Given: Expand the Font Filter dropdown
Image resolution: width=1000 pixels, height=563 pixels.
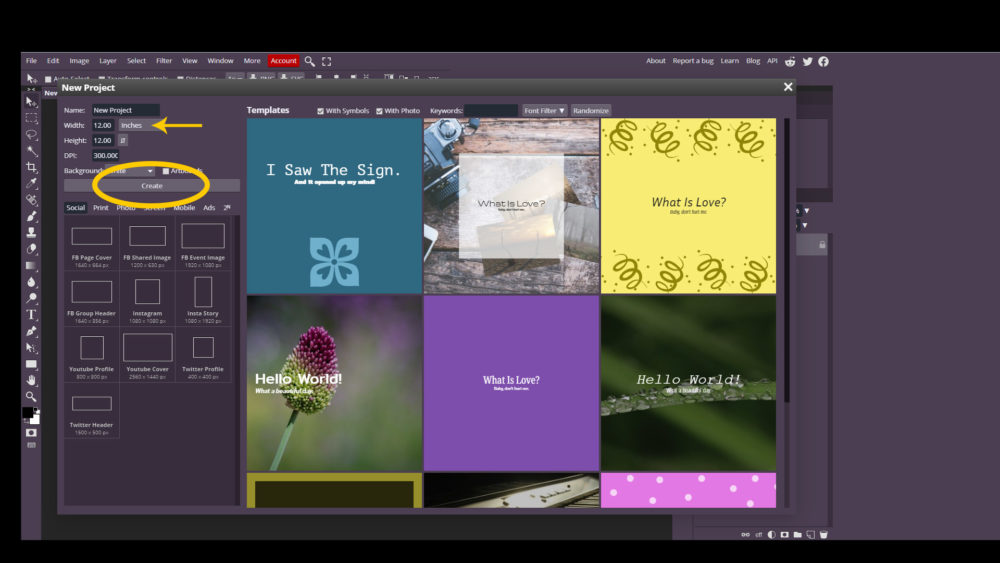Looking at the screenshot, I should point(544,110).
